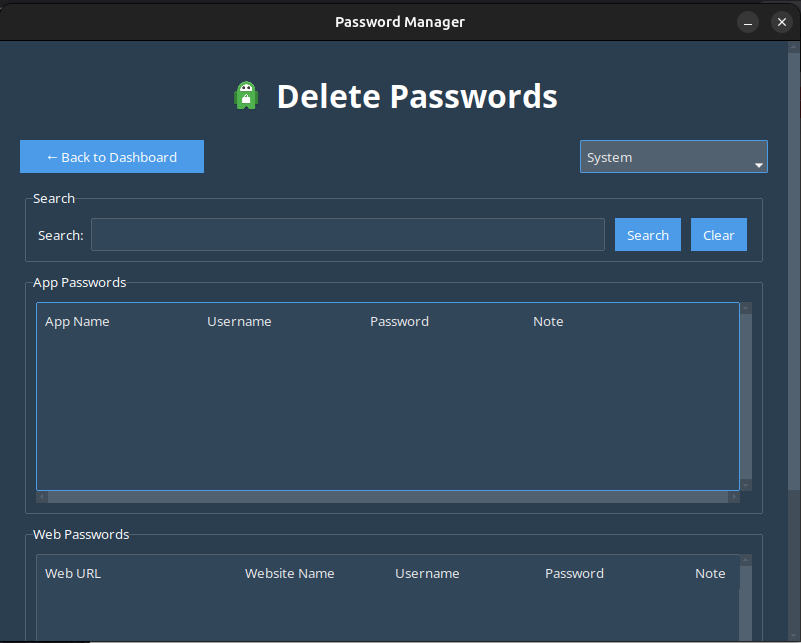Viewport: 801px width, 643px height.
Task: Open the System theme dropdown
Action: point(673,157)
